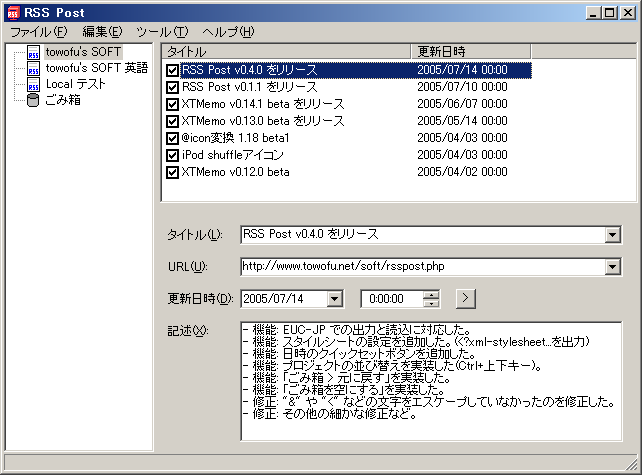Click the 2005/07/14 date field
642x475 pixels.
coord(285,299)
